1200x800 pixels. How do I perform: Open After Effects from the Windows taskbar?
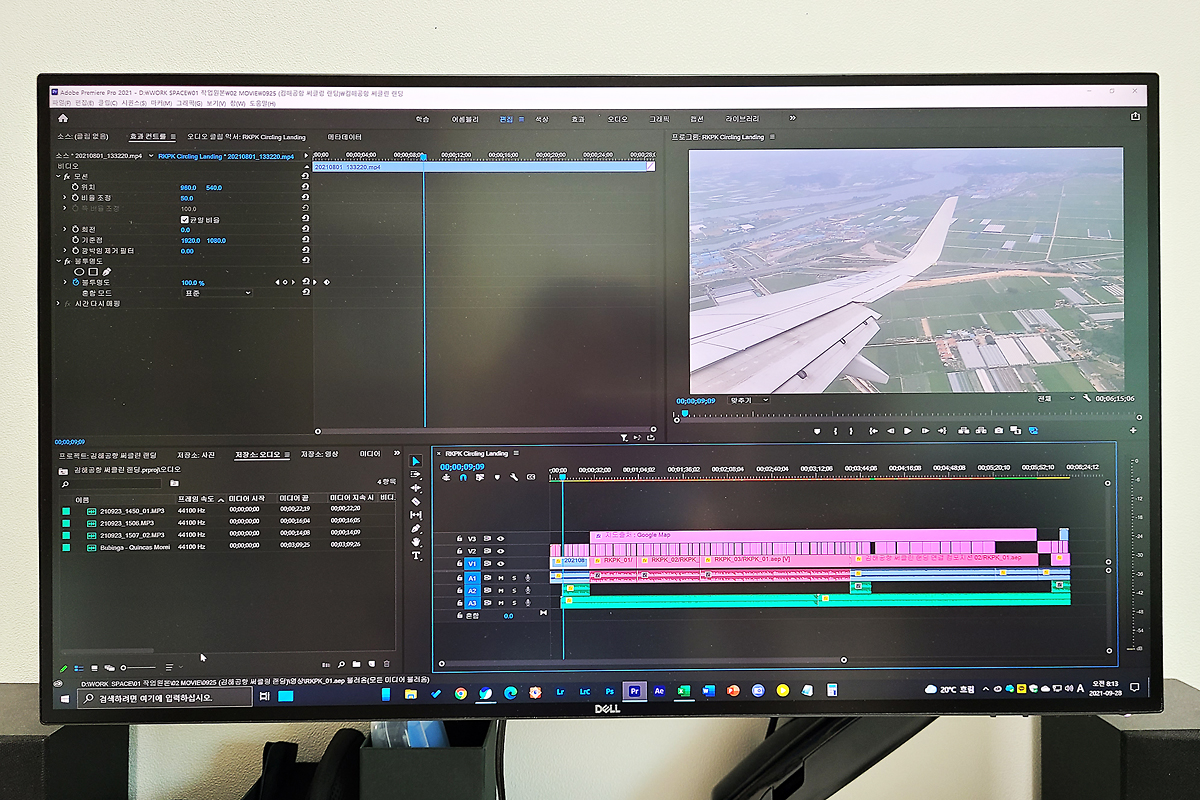660,691
